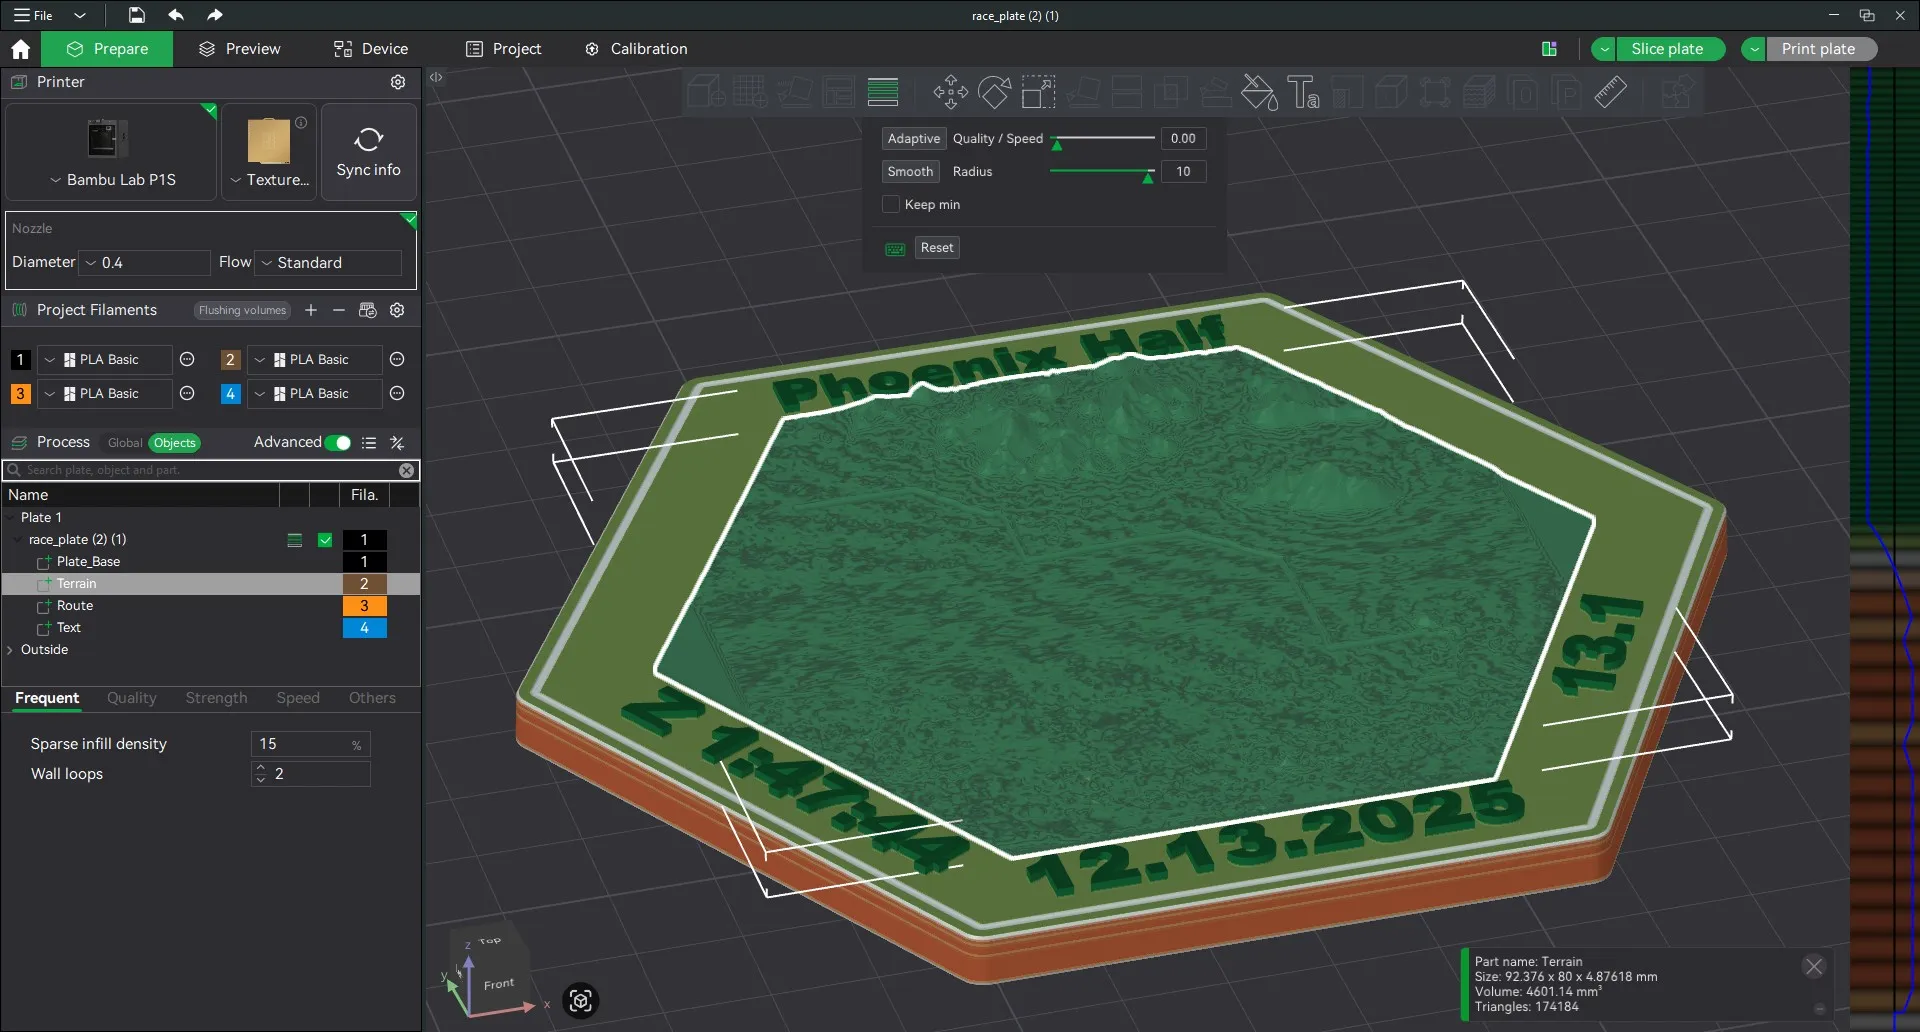This screenshot has width=1920, height=1032.
Task: Select the Measure ruler tool
Action: coord(1611,93)
